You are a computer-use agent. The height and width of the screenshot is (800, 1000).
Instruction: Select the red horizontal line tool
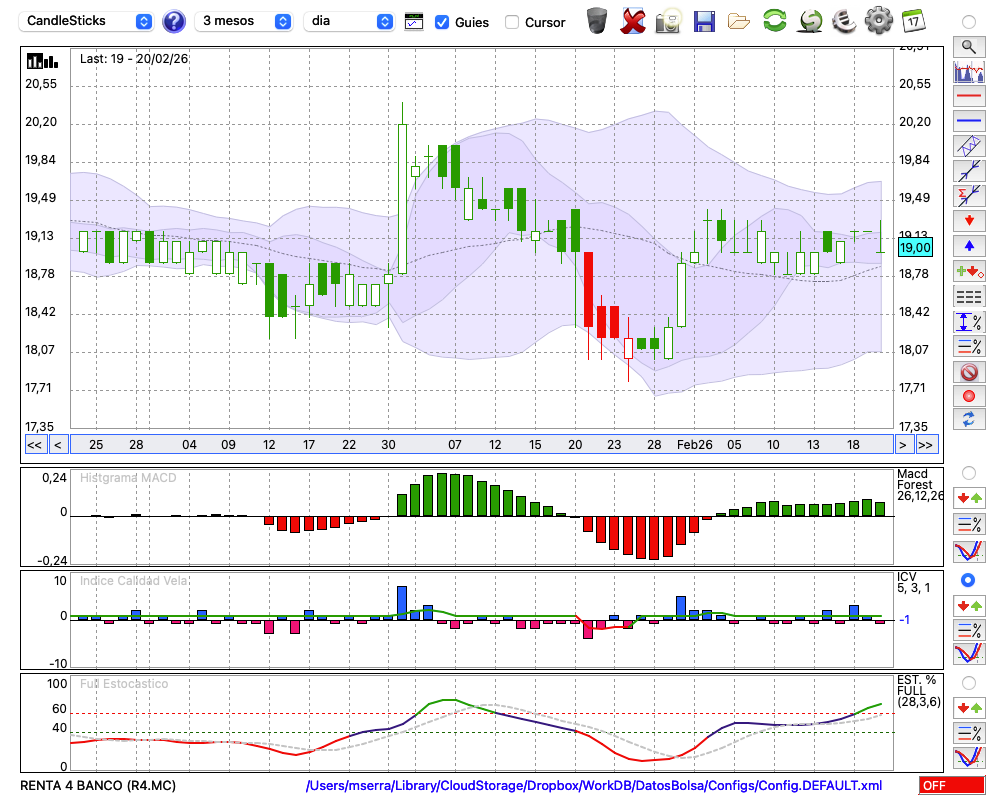pos(968,97)
